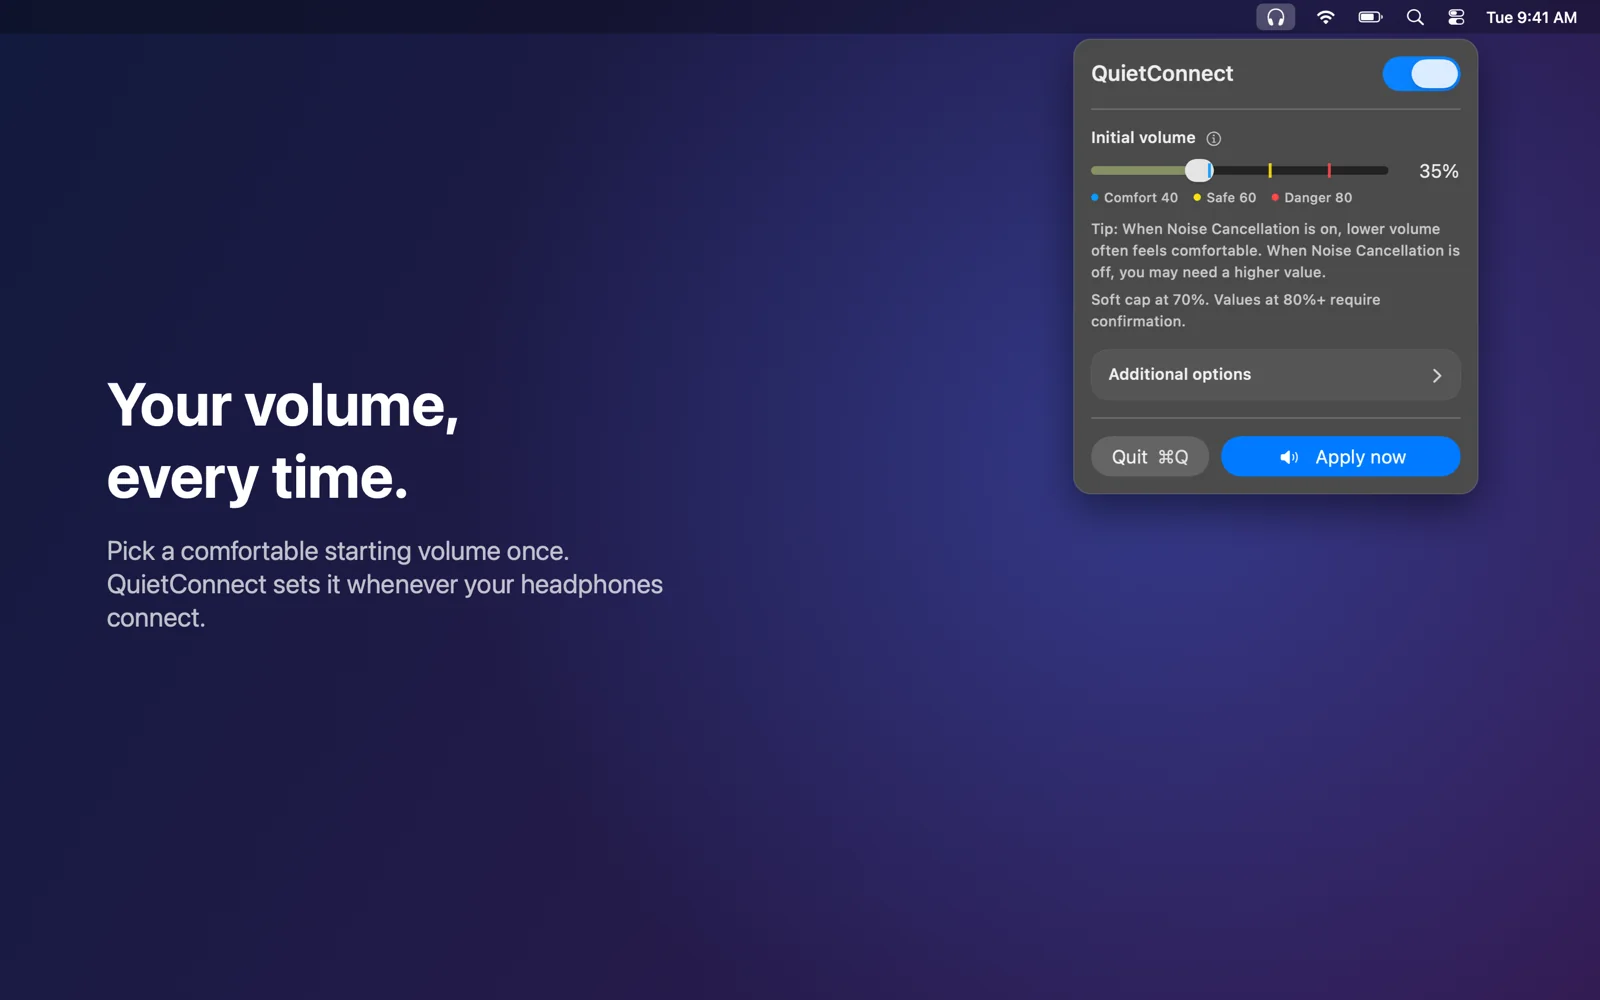Click the chevron arrow in Additional options
The height and width of the screenshot is (1000, 1600).
coord(1437,376)
